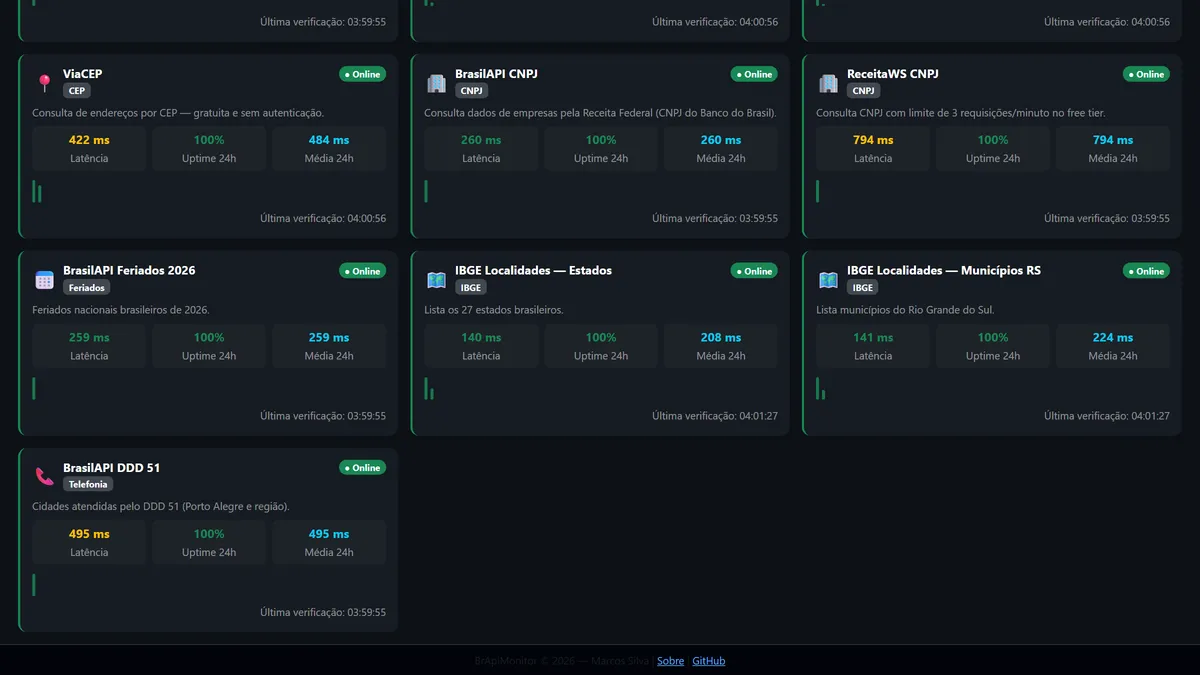This screenshot has width=1200, height=675.
Task: Click the Feriados category tag
Action: 86,288
